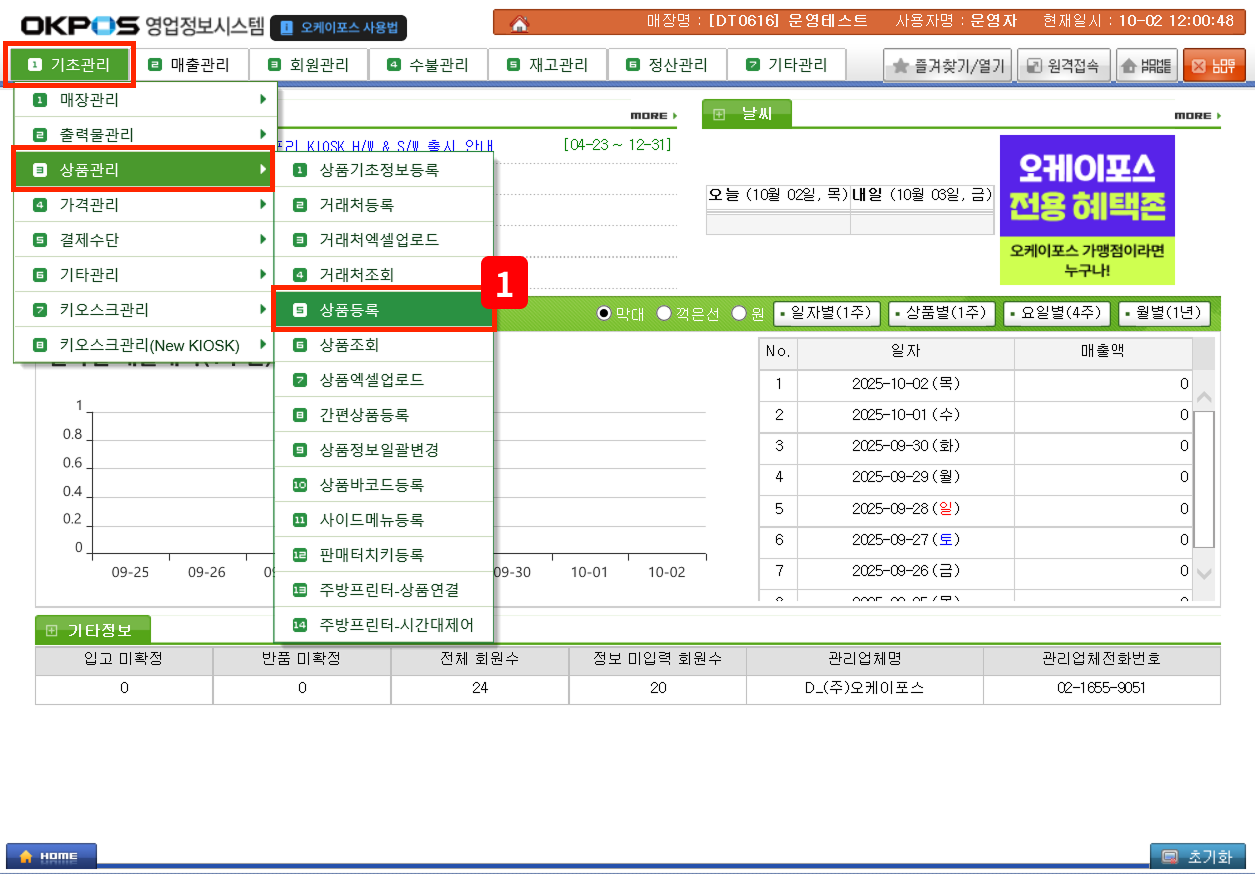
Task: Select the 막대 chart radio button
Action: 603,314
